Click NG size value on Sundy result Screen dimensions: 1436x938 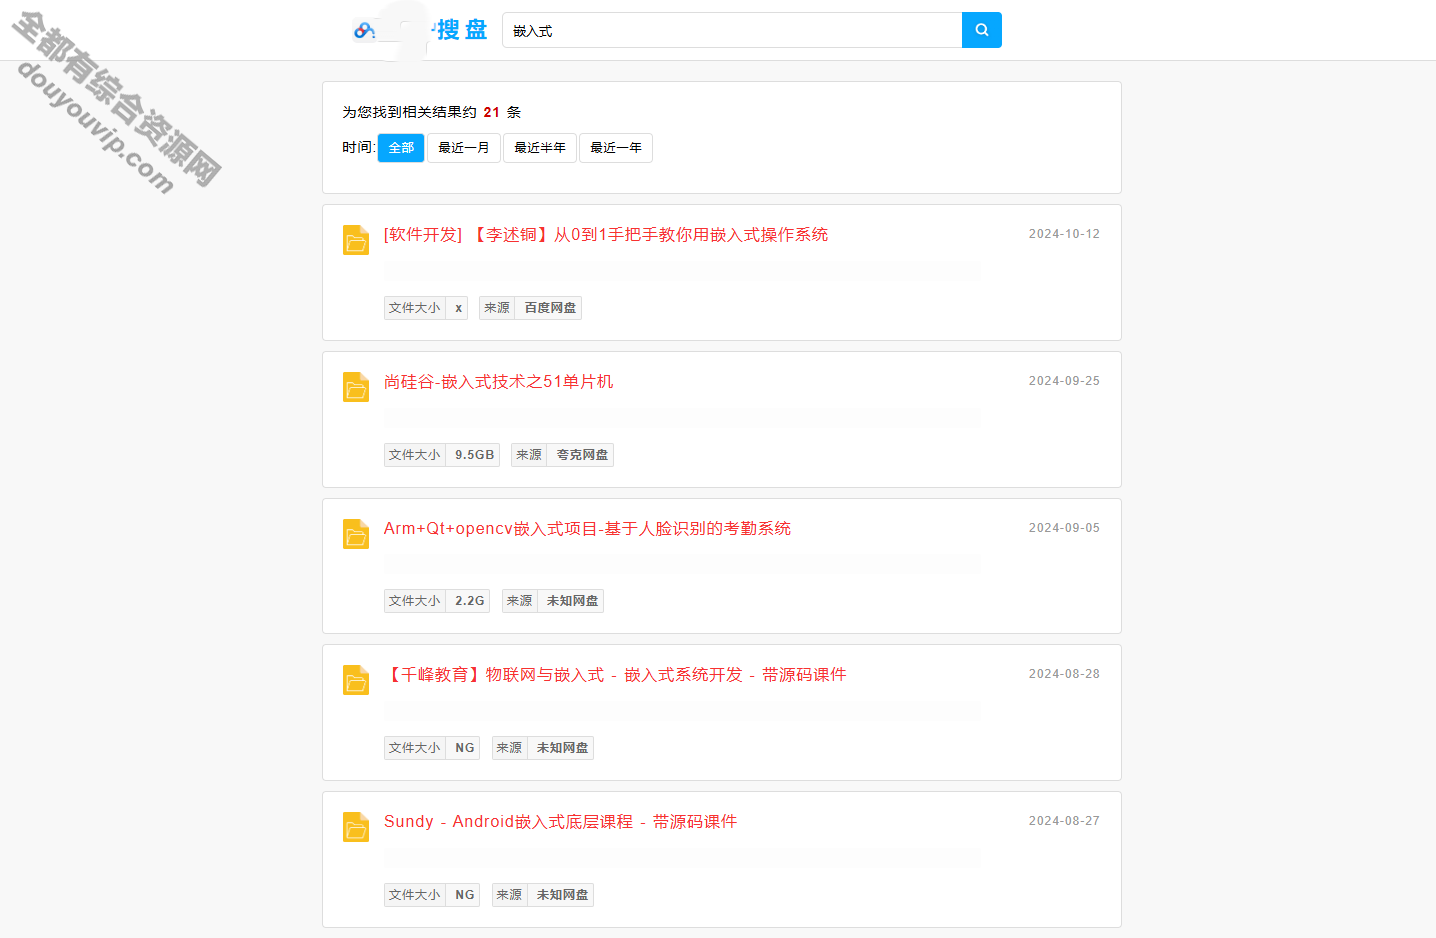[x=464, y=895]
